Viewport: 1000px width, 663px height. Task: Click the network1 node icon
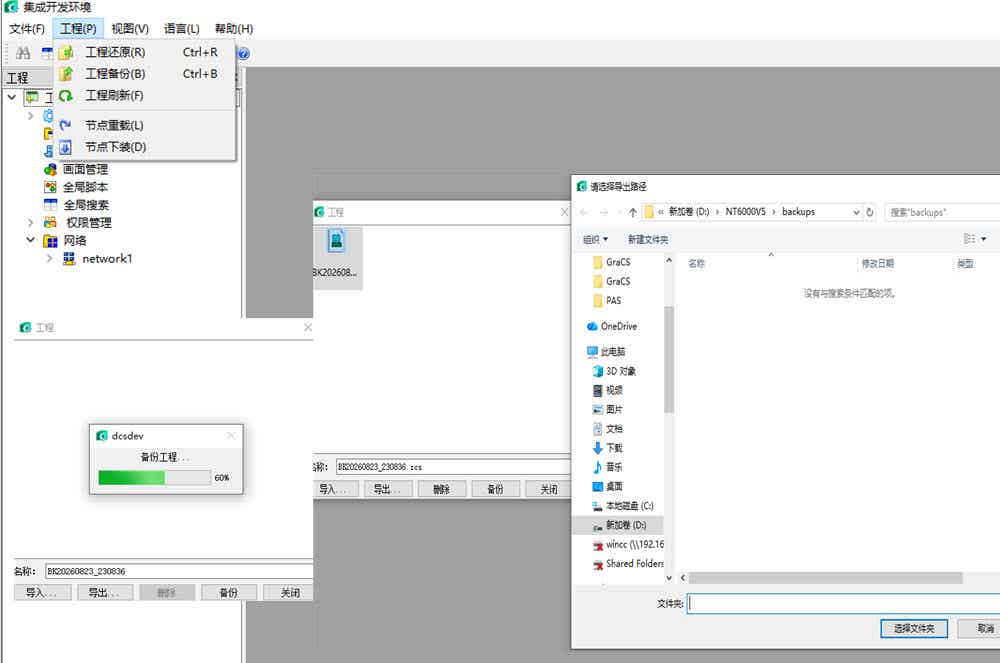(69, 258)
